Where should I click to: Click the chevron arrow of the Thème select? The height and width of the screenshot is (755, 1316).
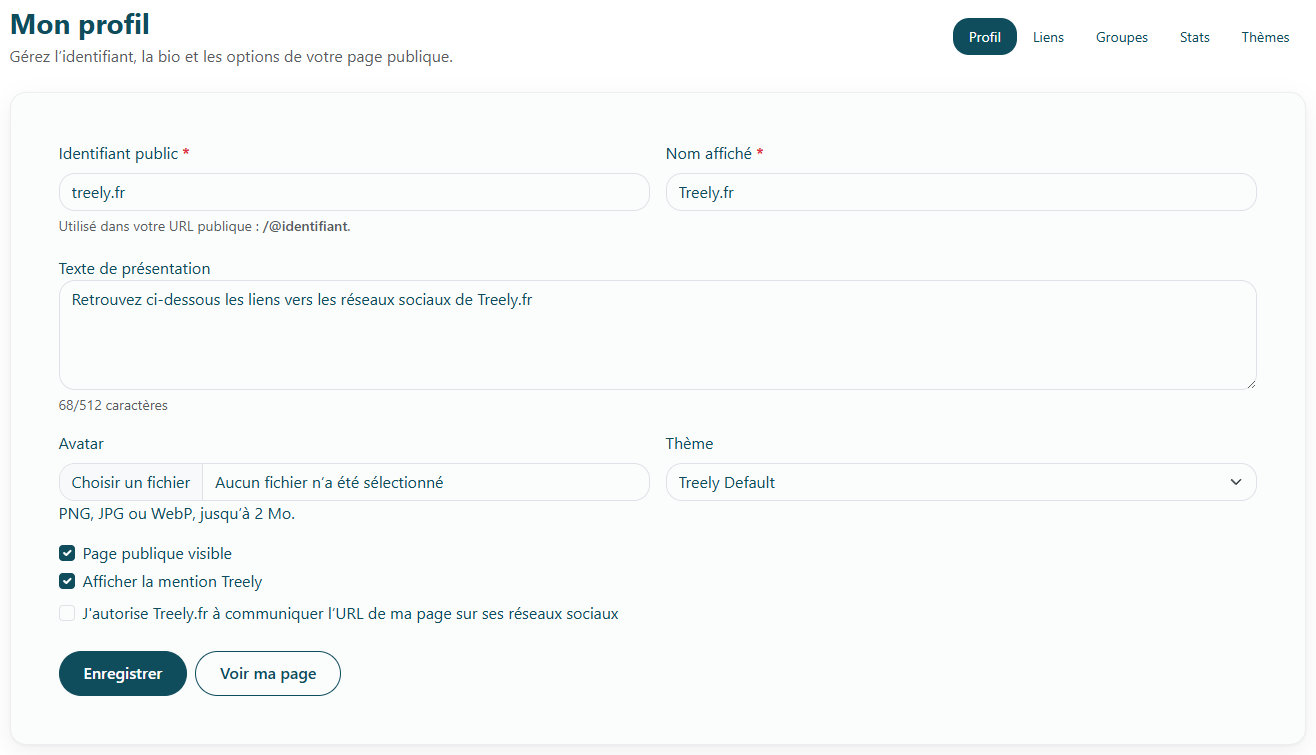click(x=1235, y=482)
